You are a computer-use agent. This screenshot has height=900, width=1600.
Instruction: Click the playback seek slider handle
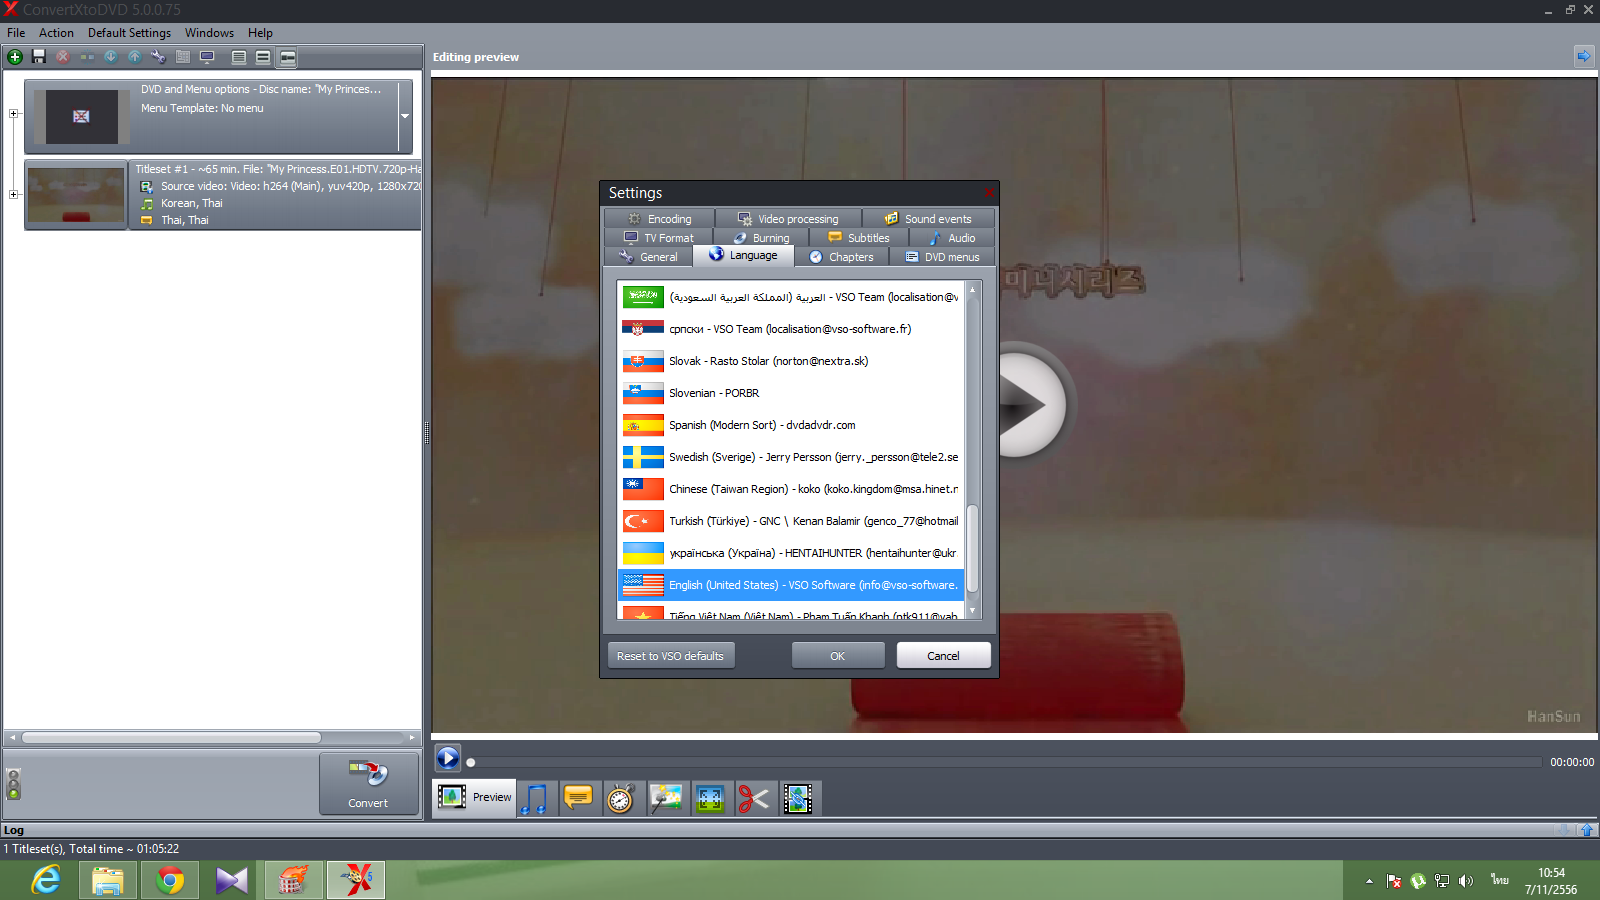click(471, 763)
